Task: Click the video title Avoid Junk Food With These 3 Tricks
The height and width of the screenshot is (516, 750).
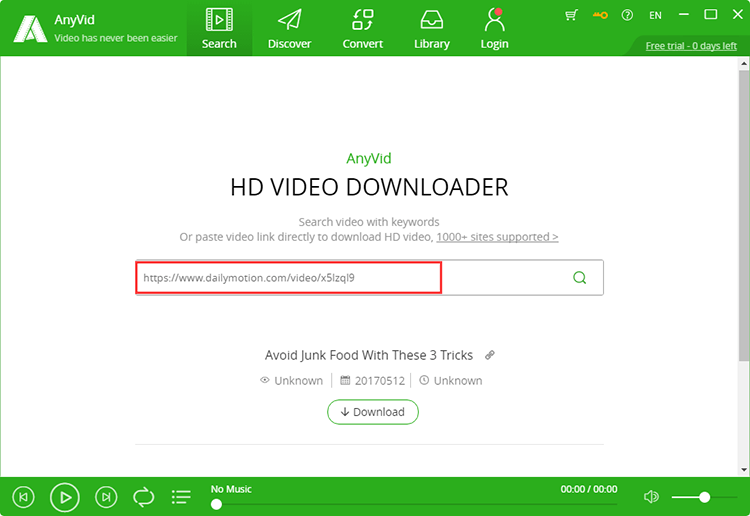Action: (369, 355)
